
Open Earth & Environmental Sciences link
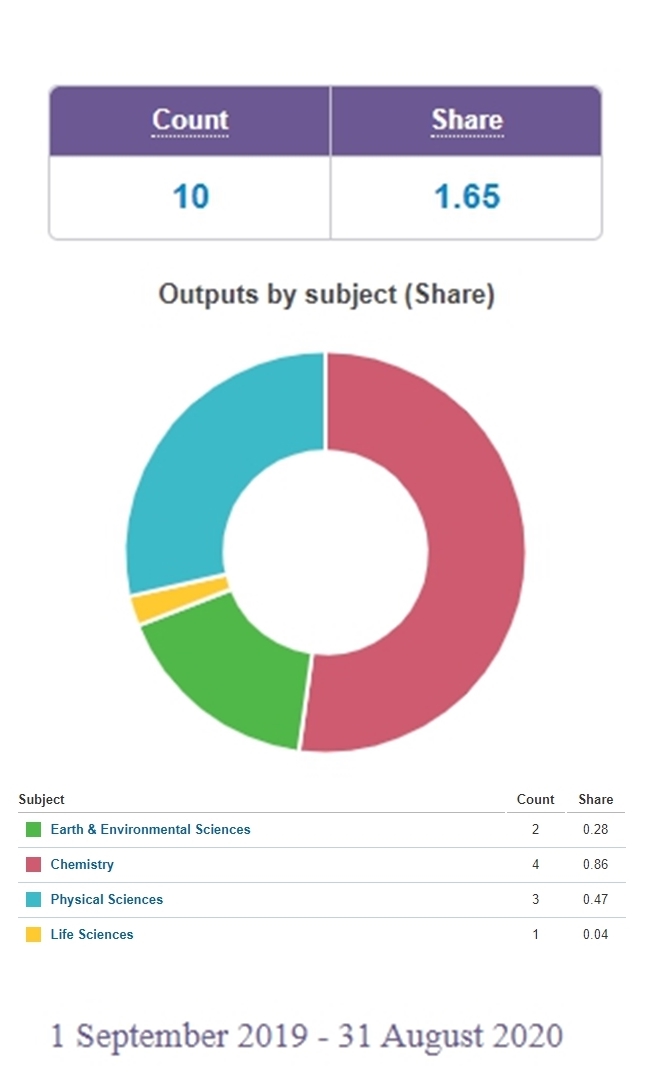pyautogui.click(x=150, y=829)
